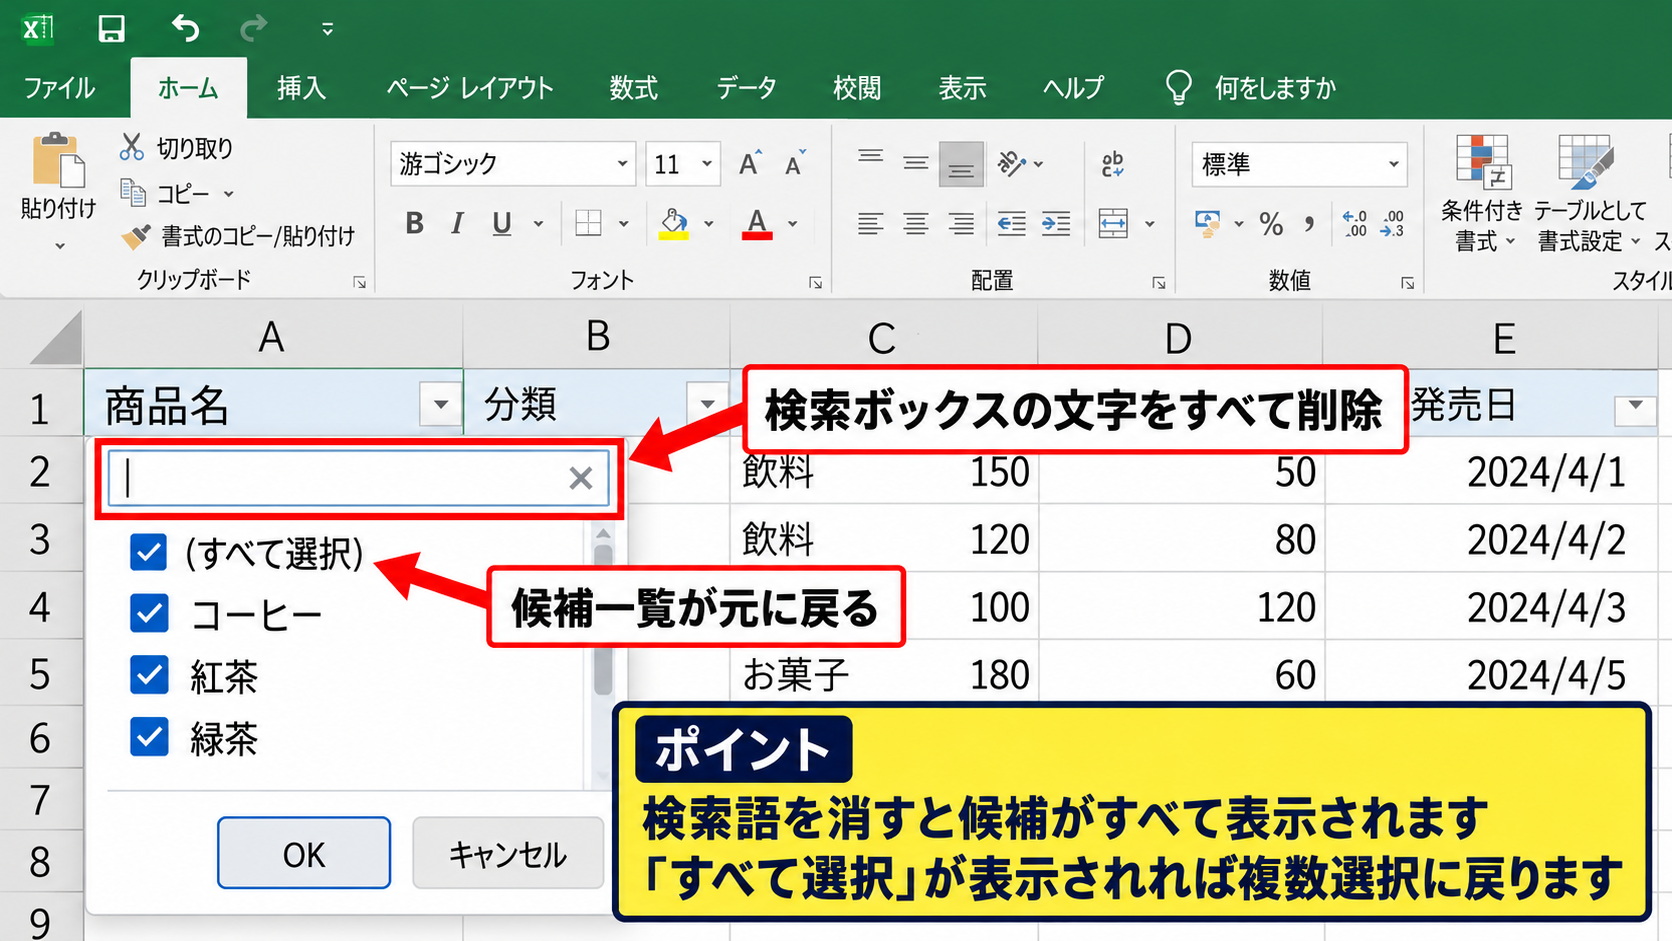Undo the last action
The height and width of the screenshot is (941, 1672).
tap(185, 28)
